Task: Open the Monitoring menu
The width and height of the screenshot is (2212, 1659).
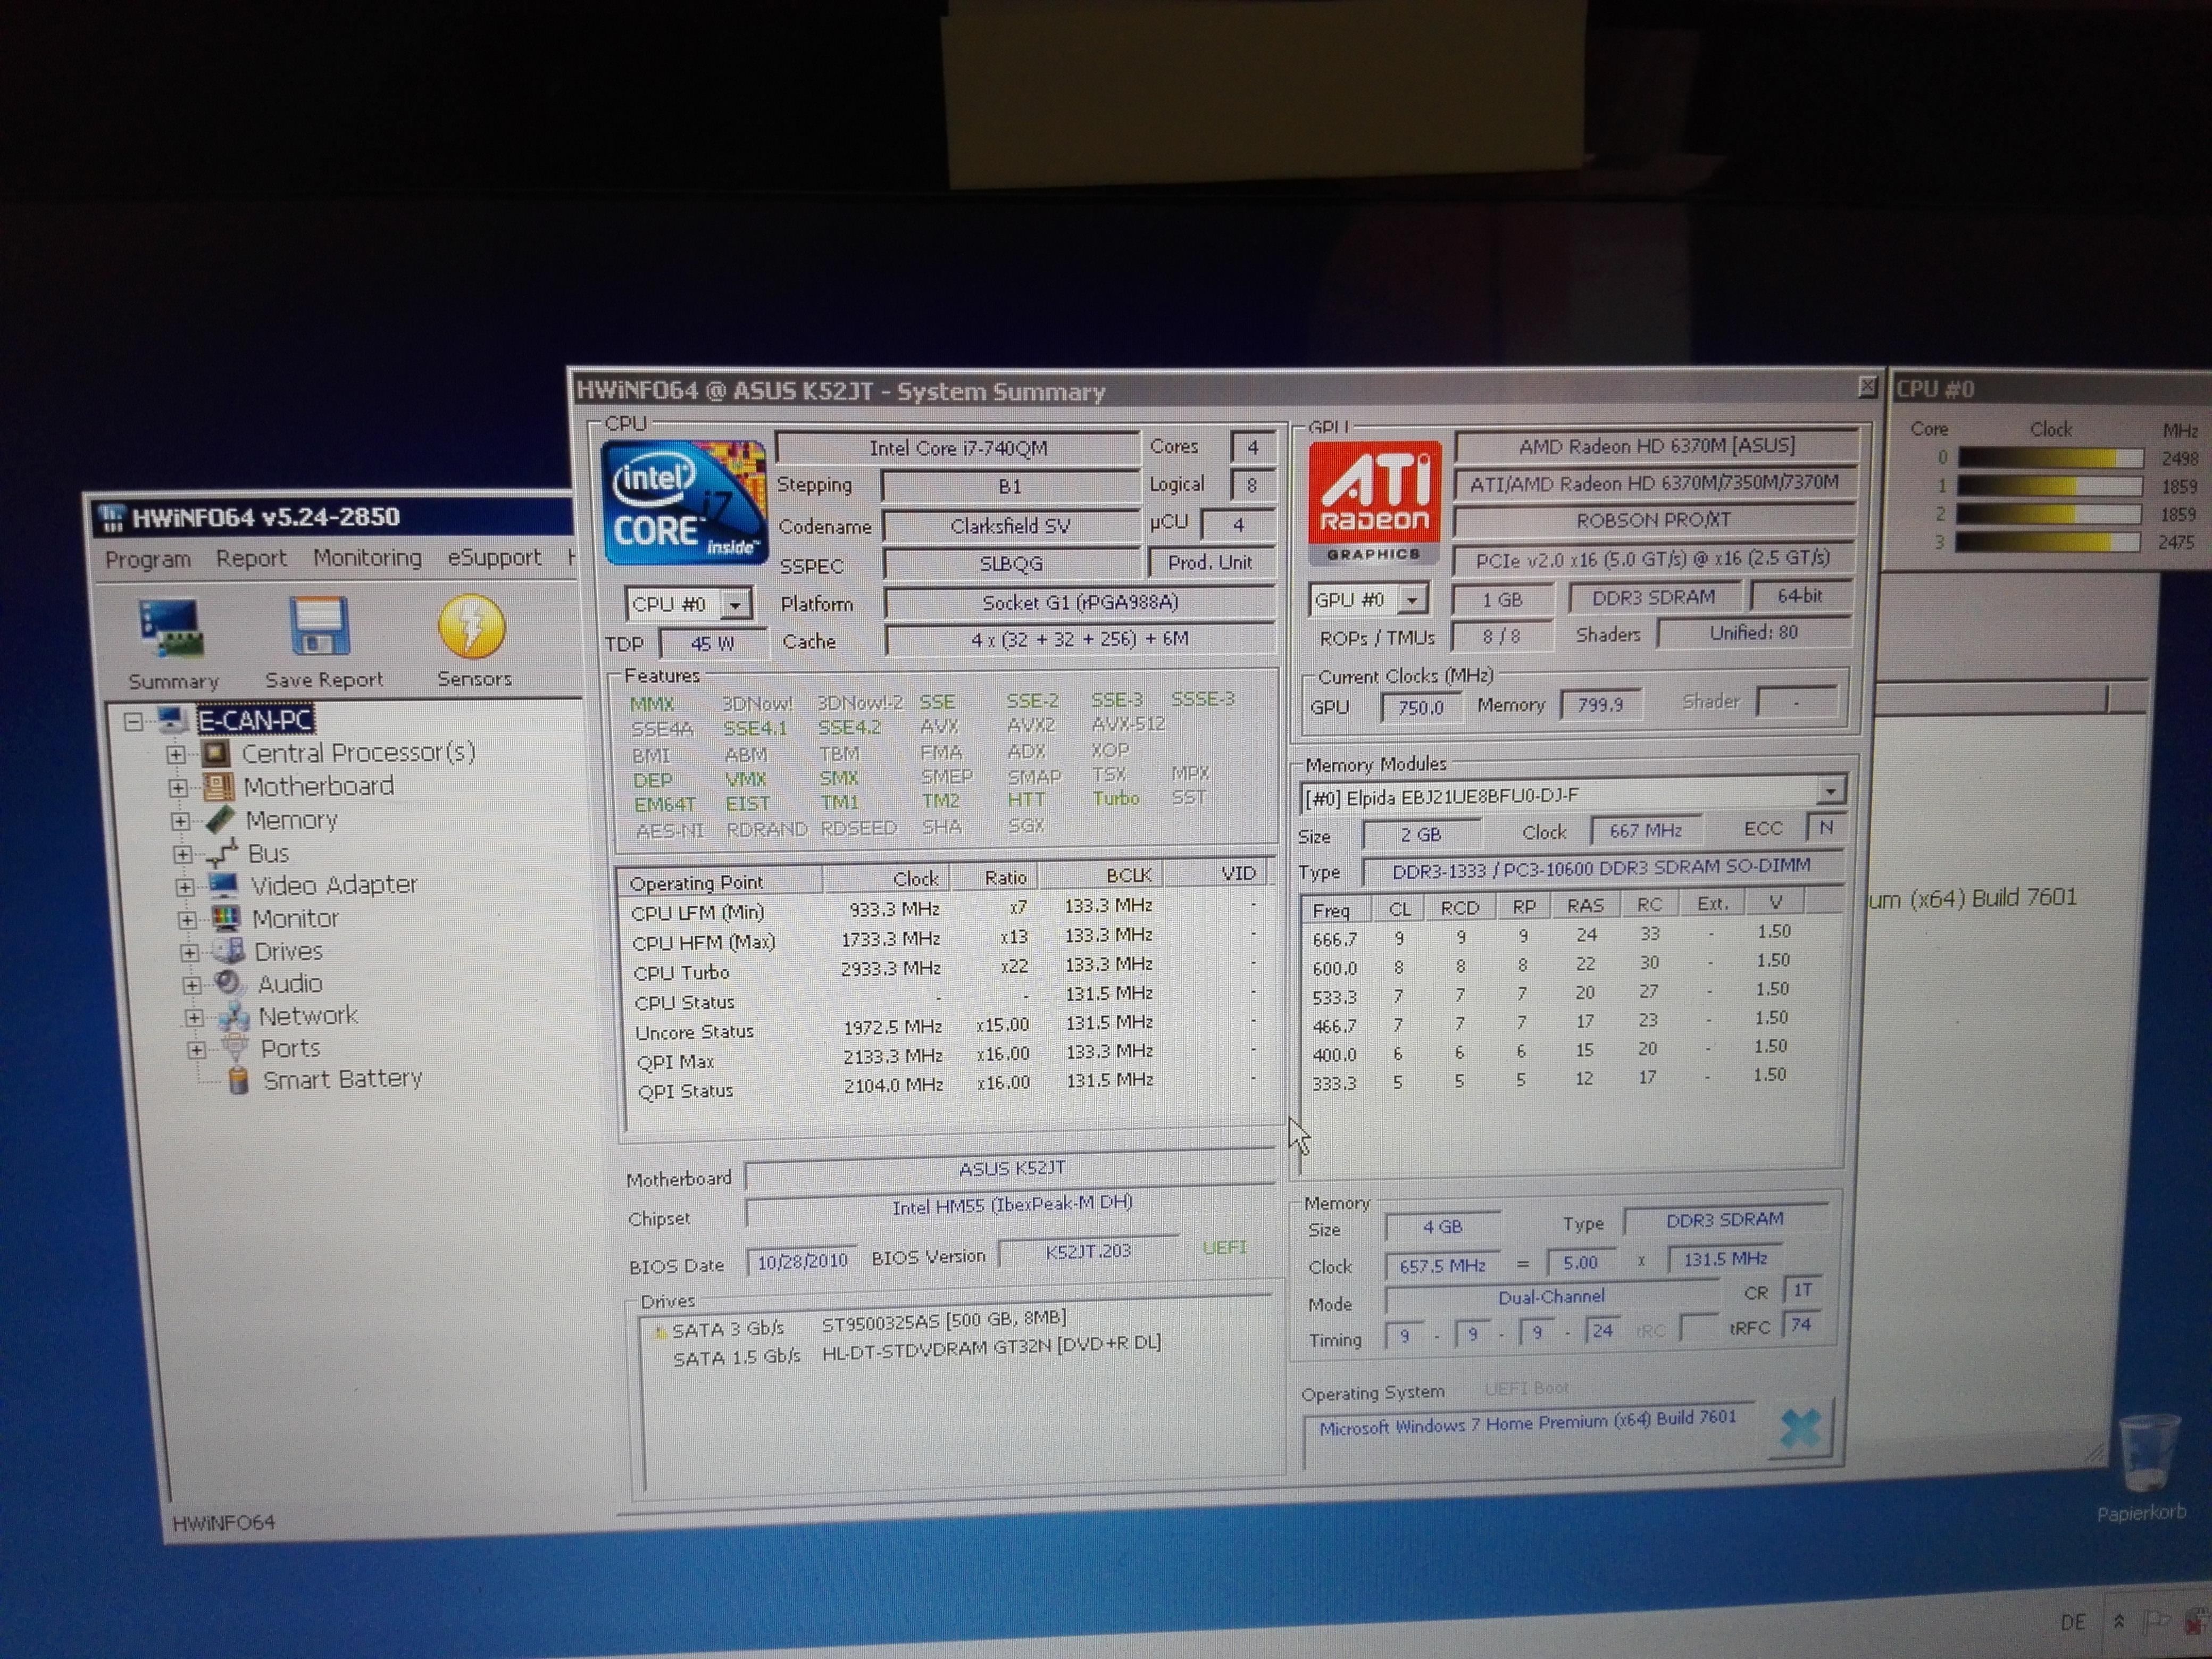Action: click(x=367, y=558)
